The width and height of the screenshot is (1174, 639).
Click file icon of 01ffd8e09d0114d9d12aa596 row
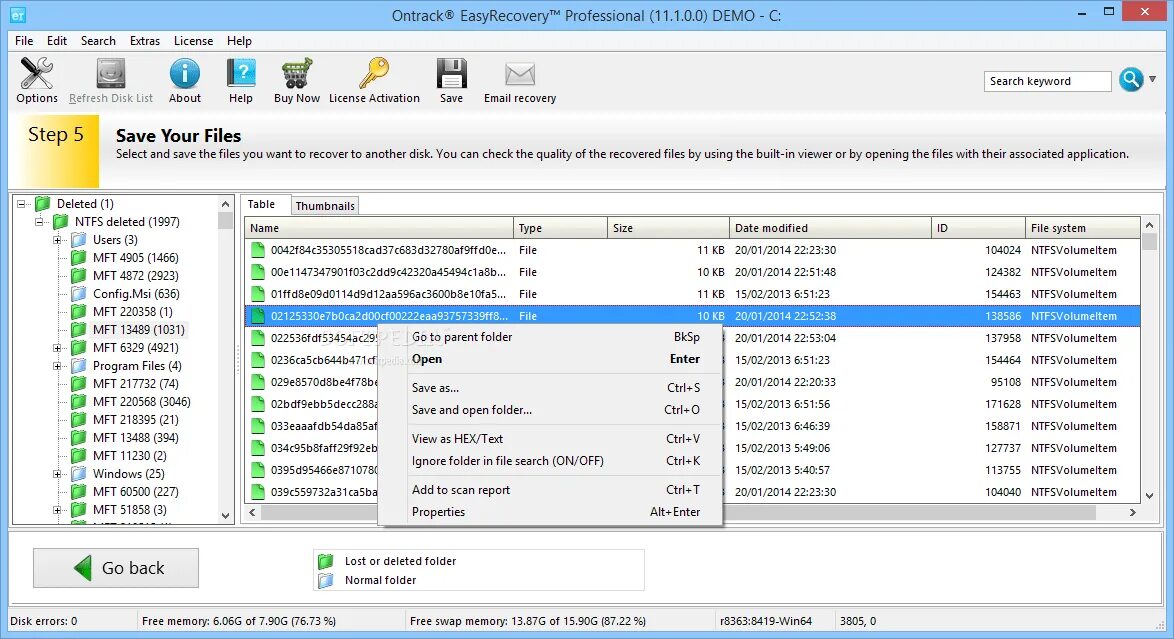258,294
